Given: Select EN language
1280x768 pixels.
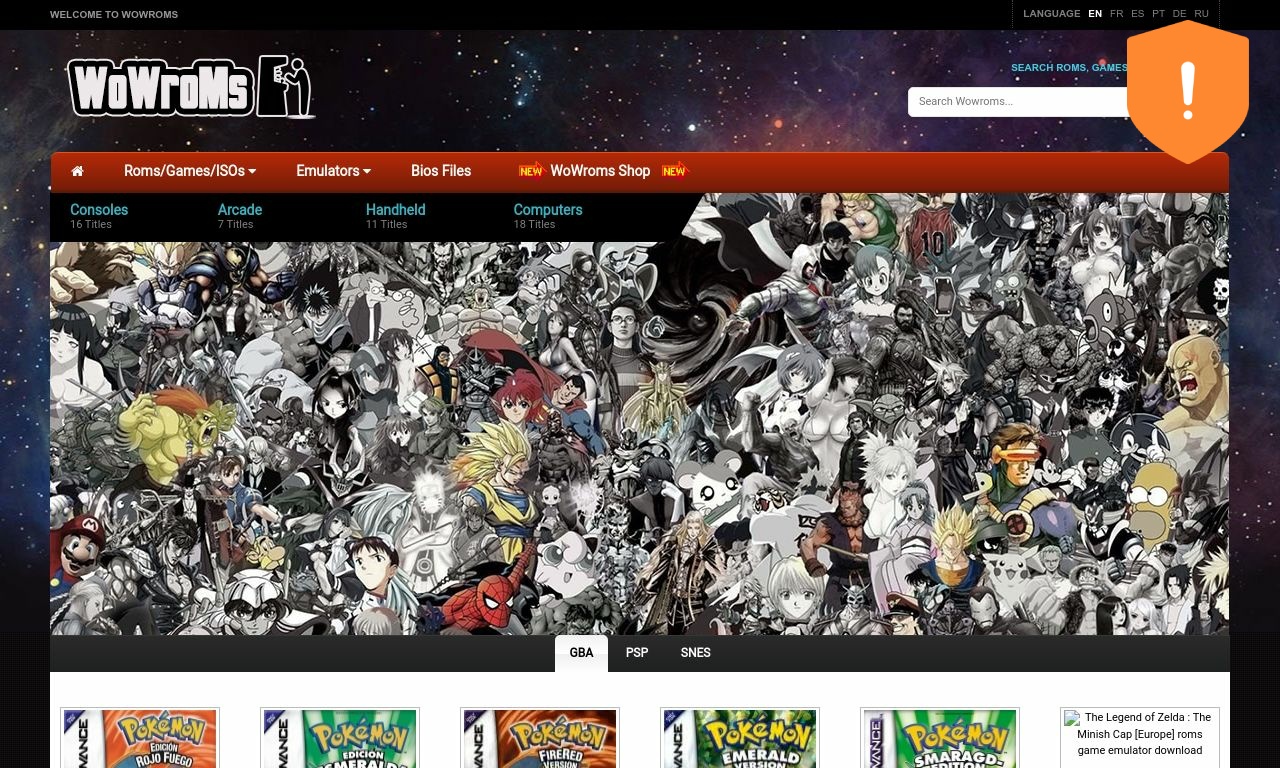Looking at the screenshot, I should (1095, 14).
